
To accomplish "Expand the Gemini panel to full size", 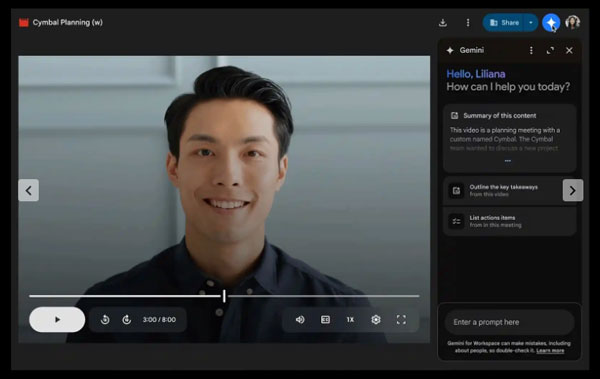I will 550,51.
